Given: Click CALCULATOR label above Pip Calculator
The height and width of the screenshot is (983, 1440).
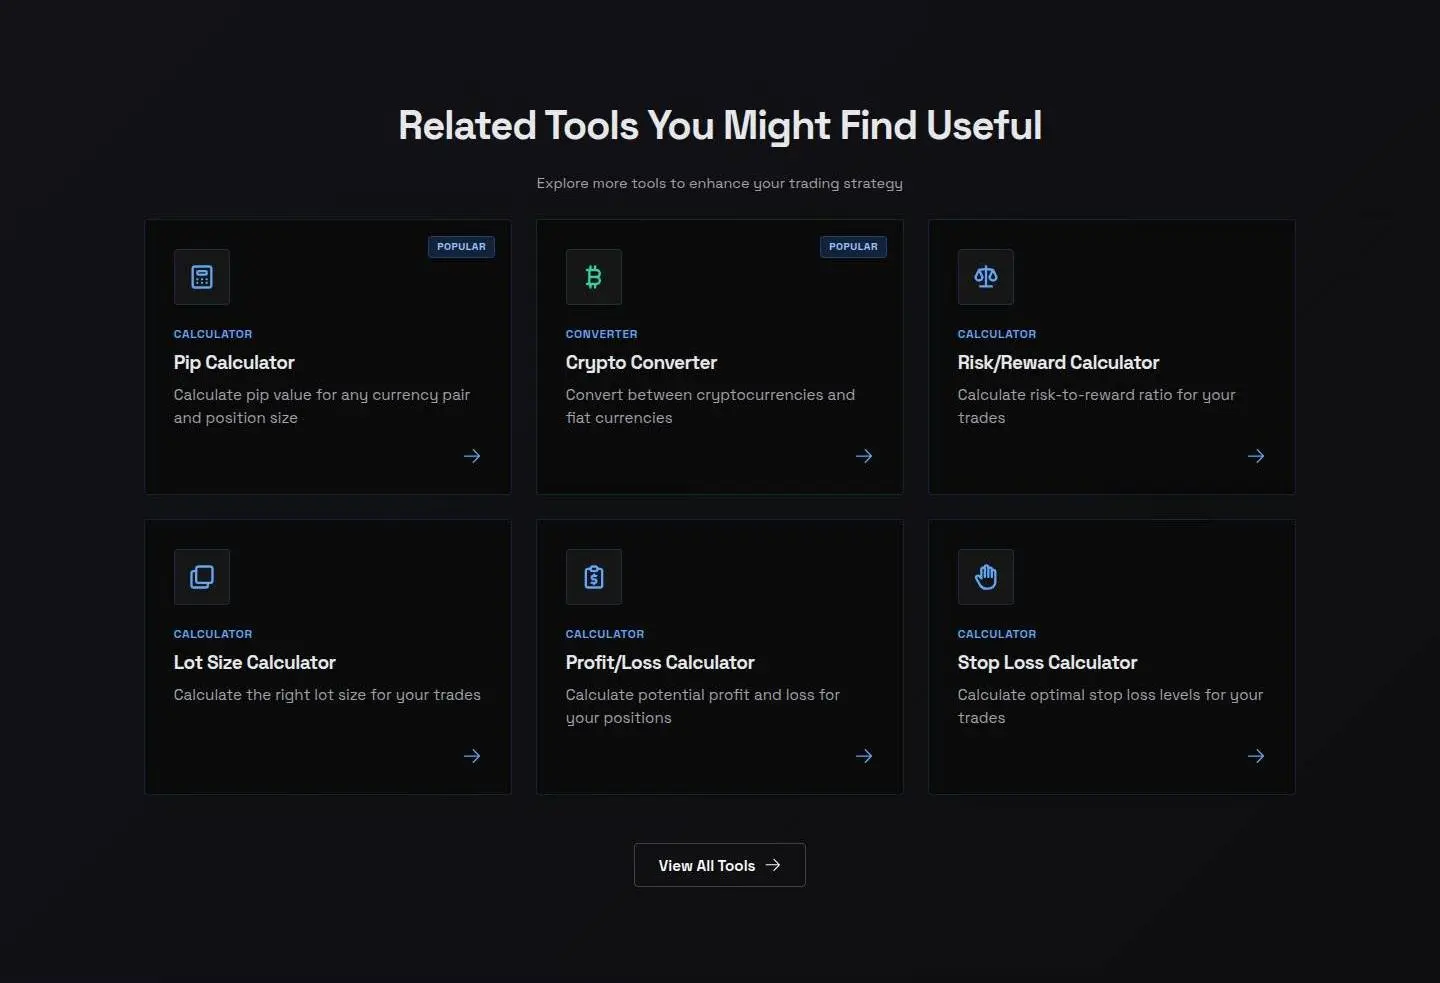Looking at the screenshot, I should [x=213, y=334].
